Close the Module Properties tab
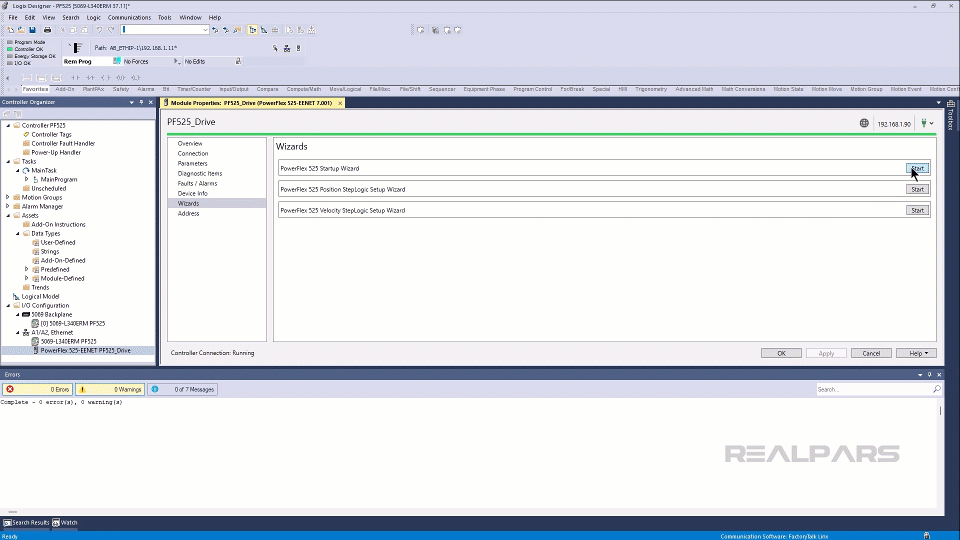960x540 pixels. (340, 103)
